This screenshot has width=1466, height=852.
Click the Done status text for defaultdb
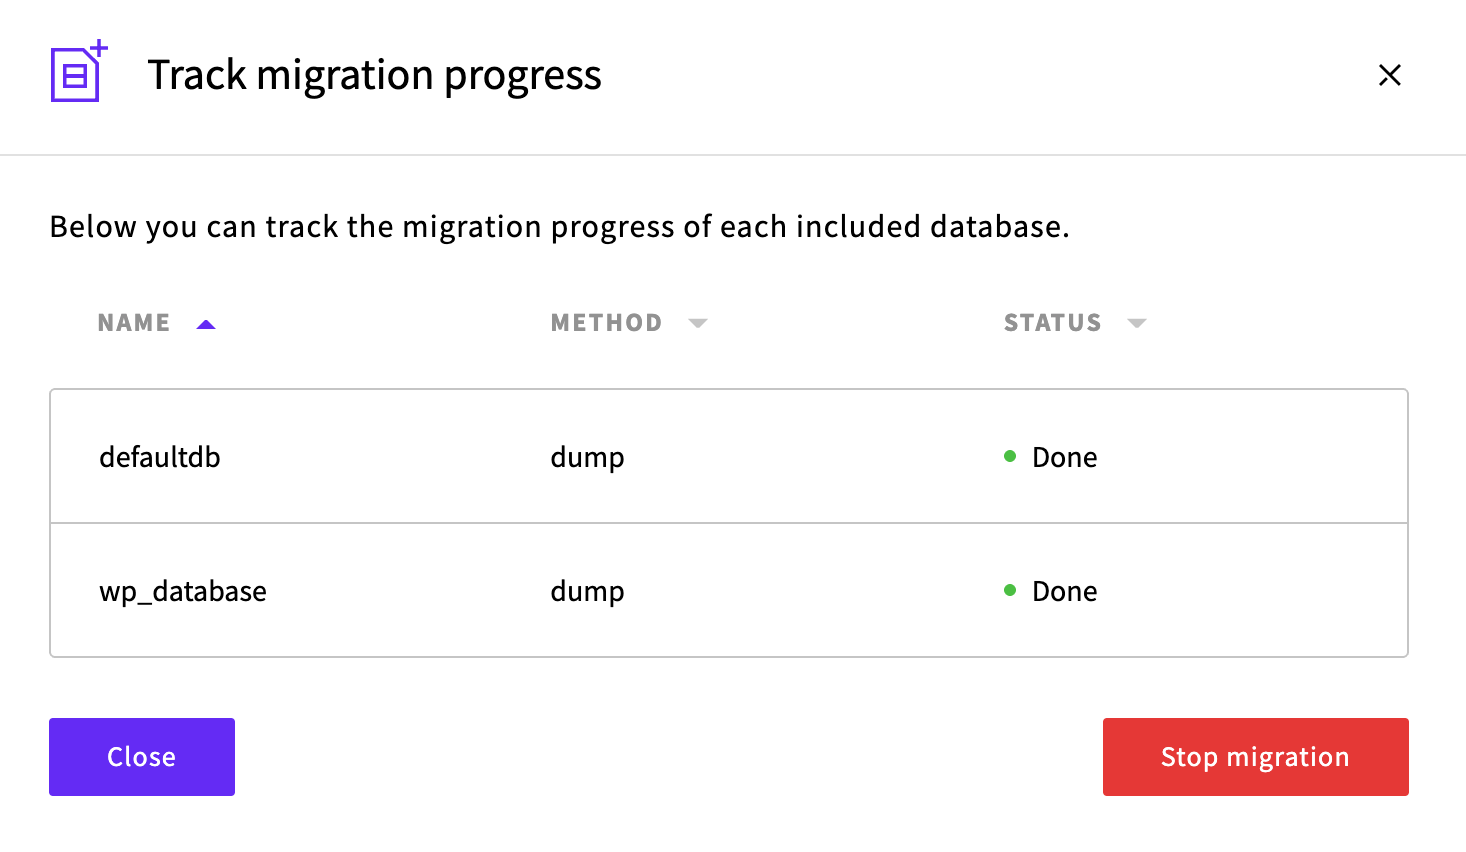pyautogui.click(x=1064, y=457)
